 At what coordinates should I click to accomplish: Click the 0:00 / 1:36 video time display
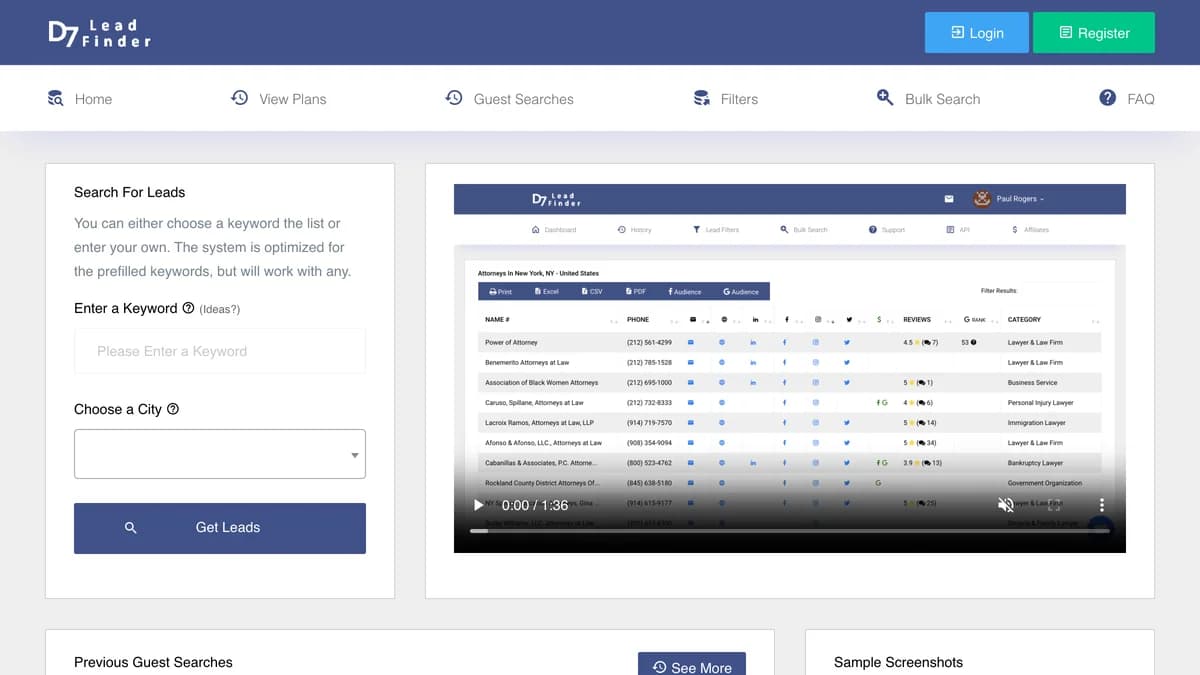pos(535,506)
